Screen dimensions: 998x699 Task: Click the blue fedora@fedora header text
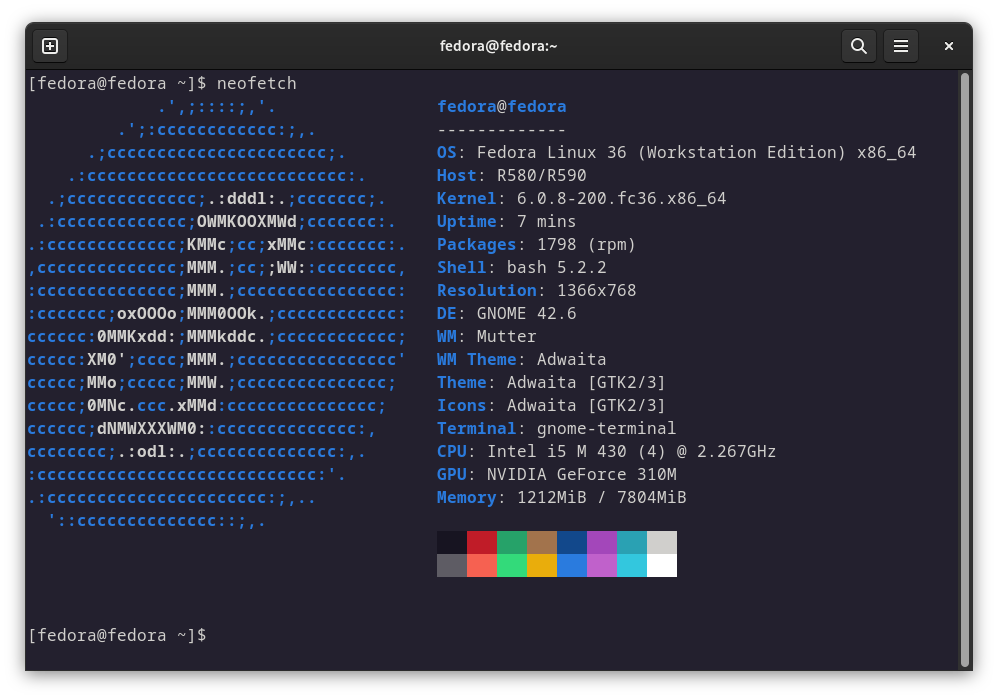point(502,106)
